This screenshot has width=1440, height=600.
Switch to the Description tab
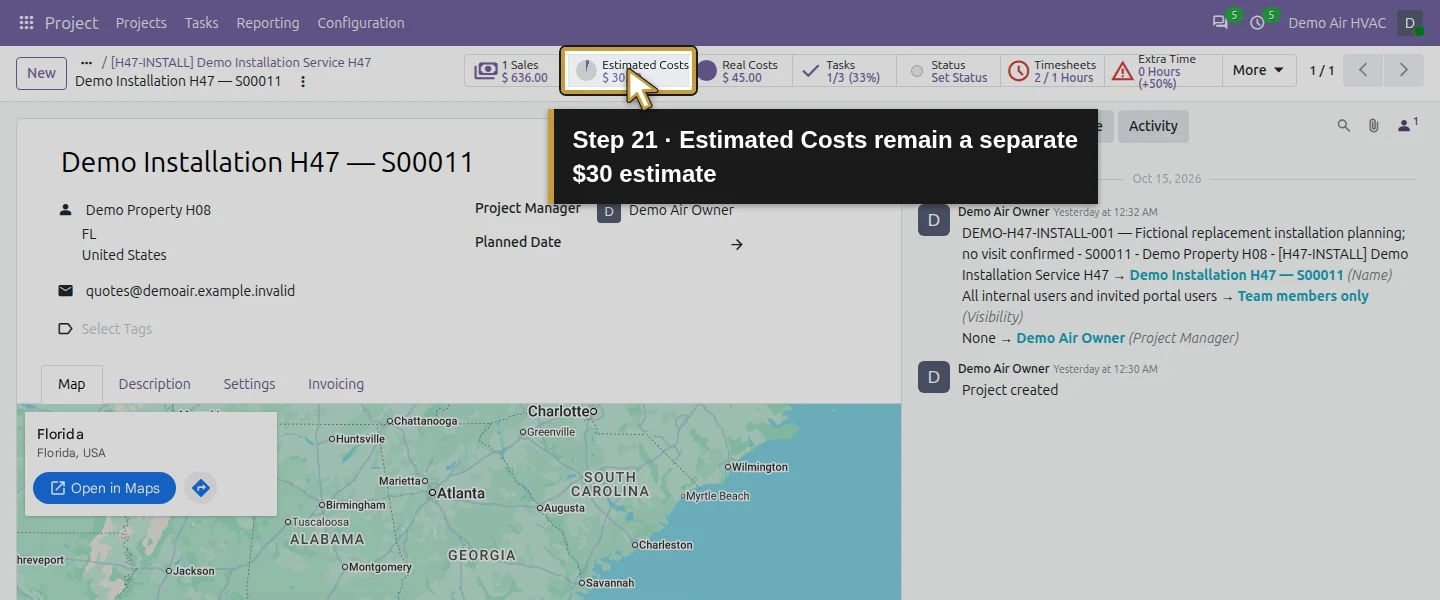pos(154,384)
